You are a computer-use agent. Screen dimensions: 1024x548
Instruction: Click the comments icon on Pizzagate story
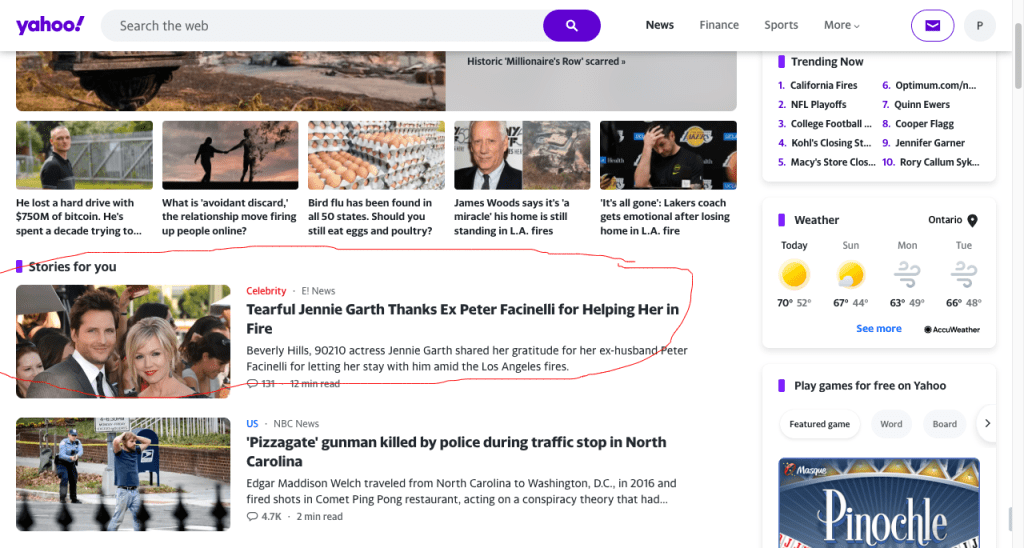coord(252,517)
